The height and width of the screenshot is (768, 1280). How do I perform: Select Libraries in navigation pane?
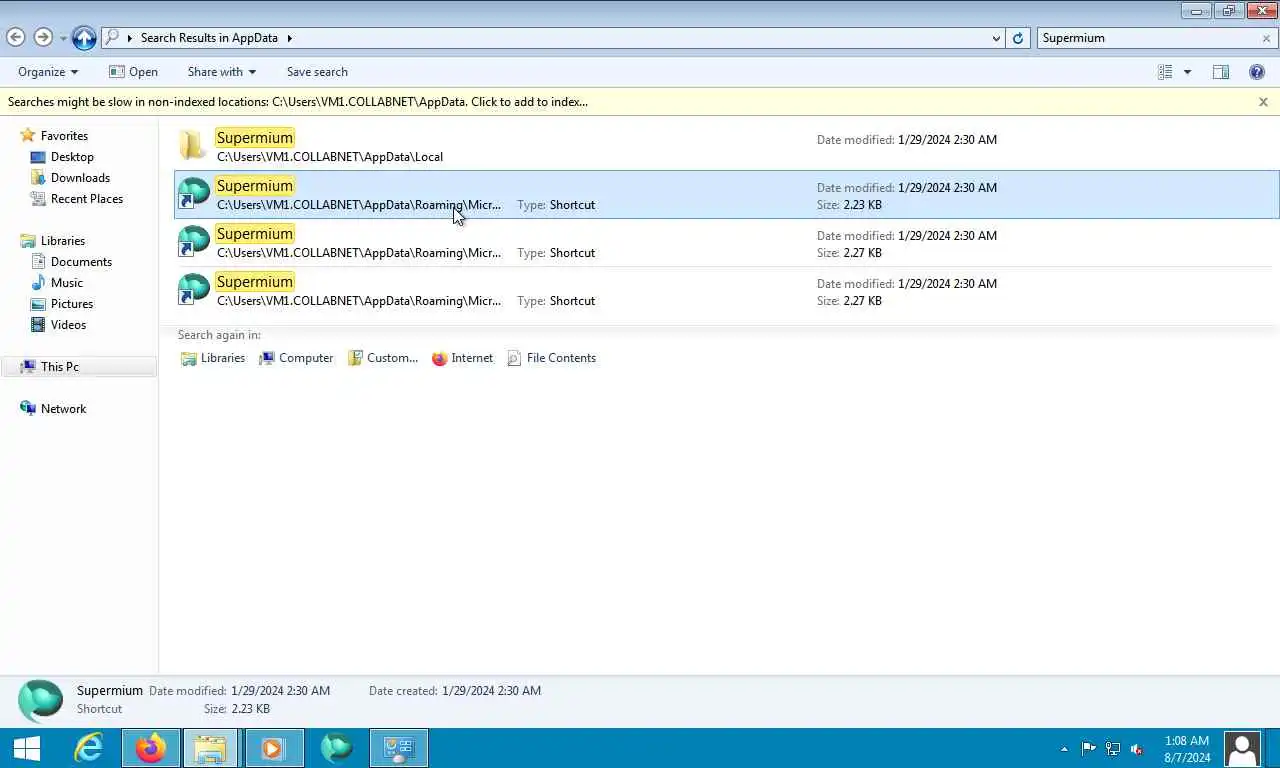pyautogui.click(x=62, y=241)
